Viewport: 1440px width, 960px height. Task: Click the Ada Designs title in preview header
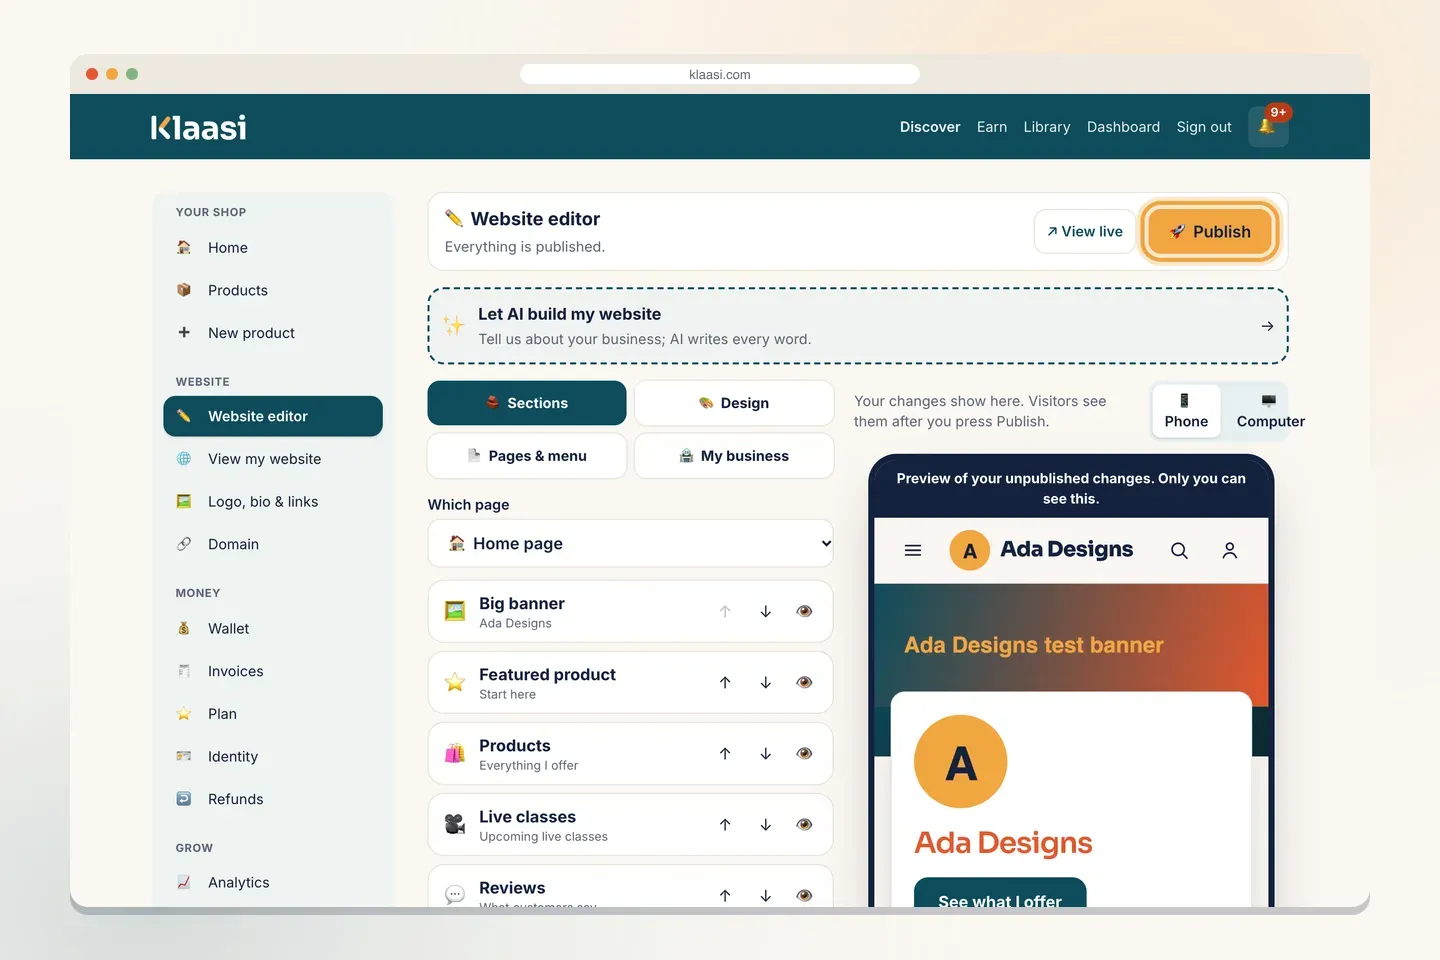[1067, 549]
